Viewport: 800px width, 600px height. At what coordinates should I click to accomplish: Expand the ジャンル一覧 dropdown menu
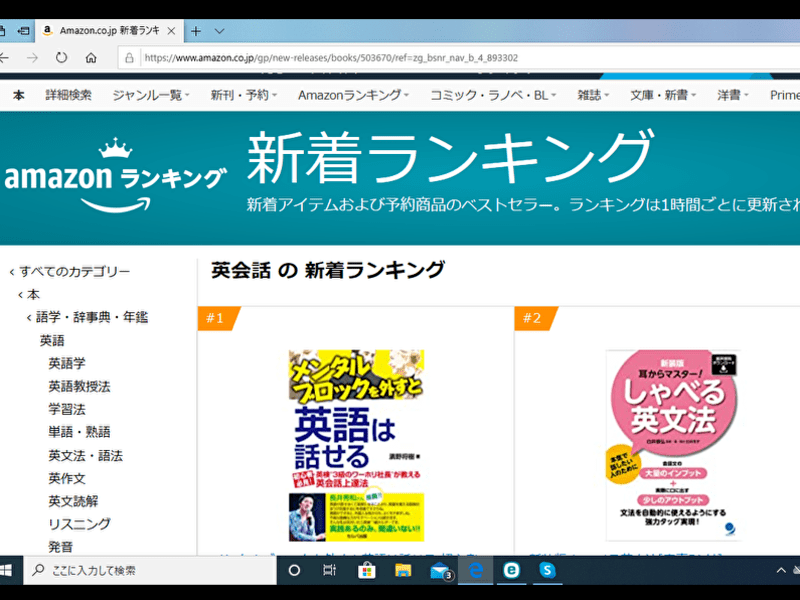click(x=151, y=95)
